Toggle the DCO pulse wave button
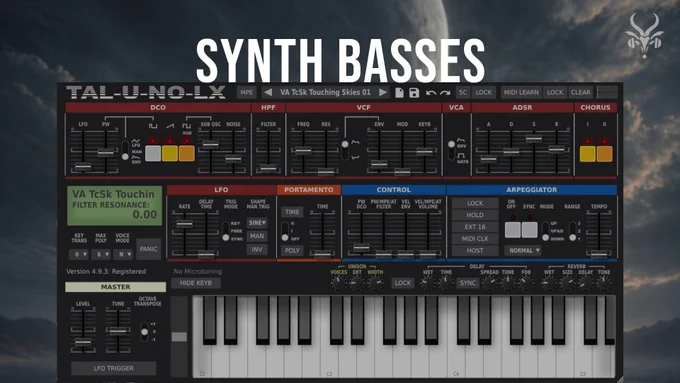Screen dimensions: 680x383 pos(153,154)
